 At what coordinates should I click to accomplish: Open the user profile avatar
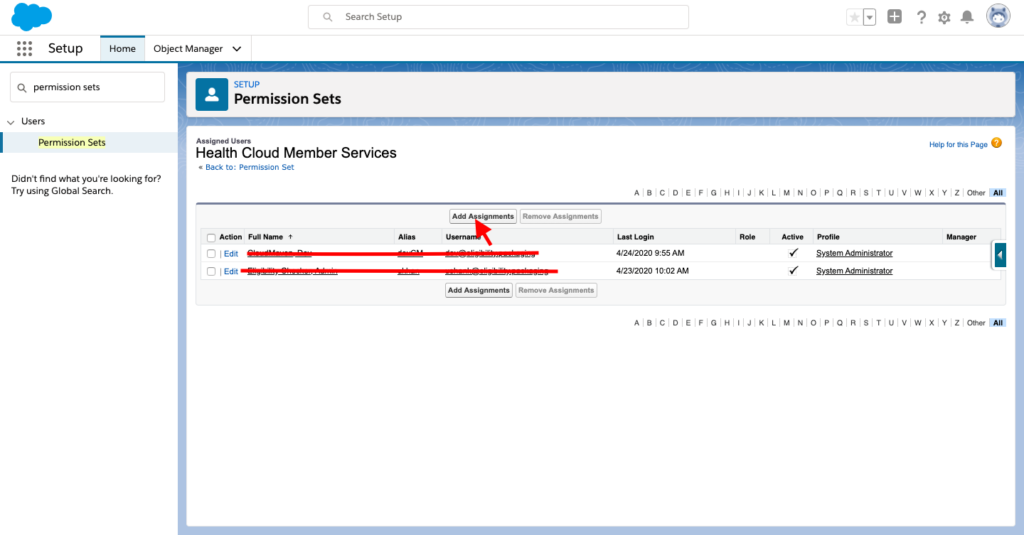click(998, 16)
